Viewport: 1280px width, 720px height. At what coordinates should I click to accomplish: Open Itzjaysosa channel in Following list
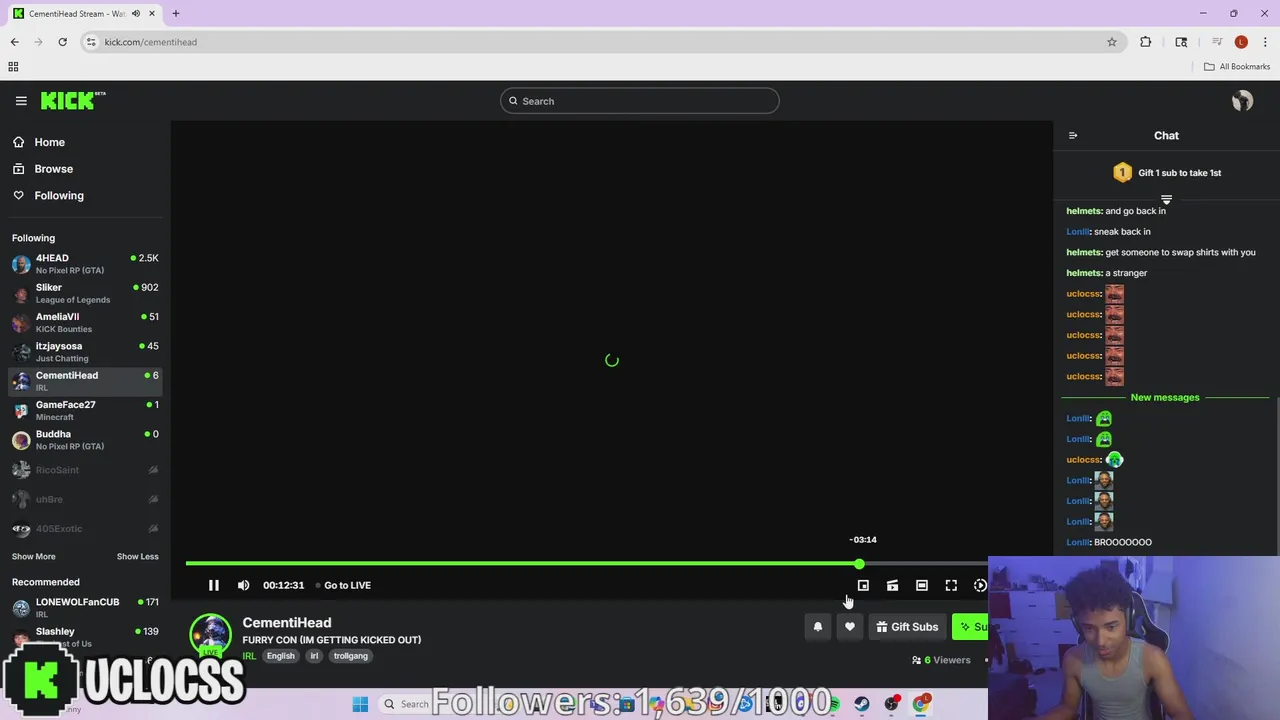(x=85, y=352)
